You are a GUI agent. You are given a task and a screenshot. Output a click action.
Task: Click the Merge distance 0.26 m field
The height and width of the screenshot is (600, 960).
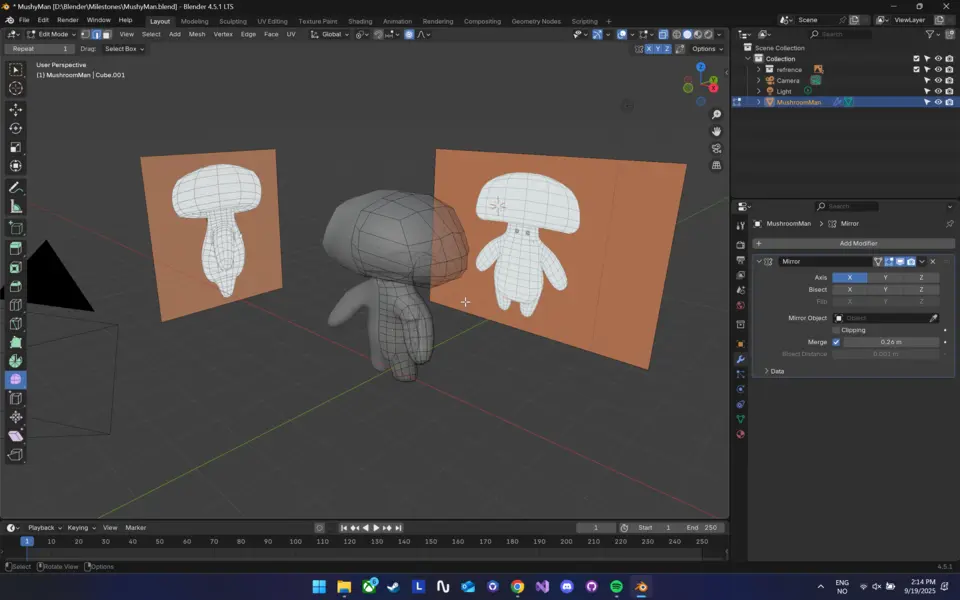891,342
